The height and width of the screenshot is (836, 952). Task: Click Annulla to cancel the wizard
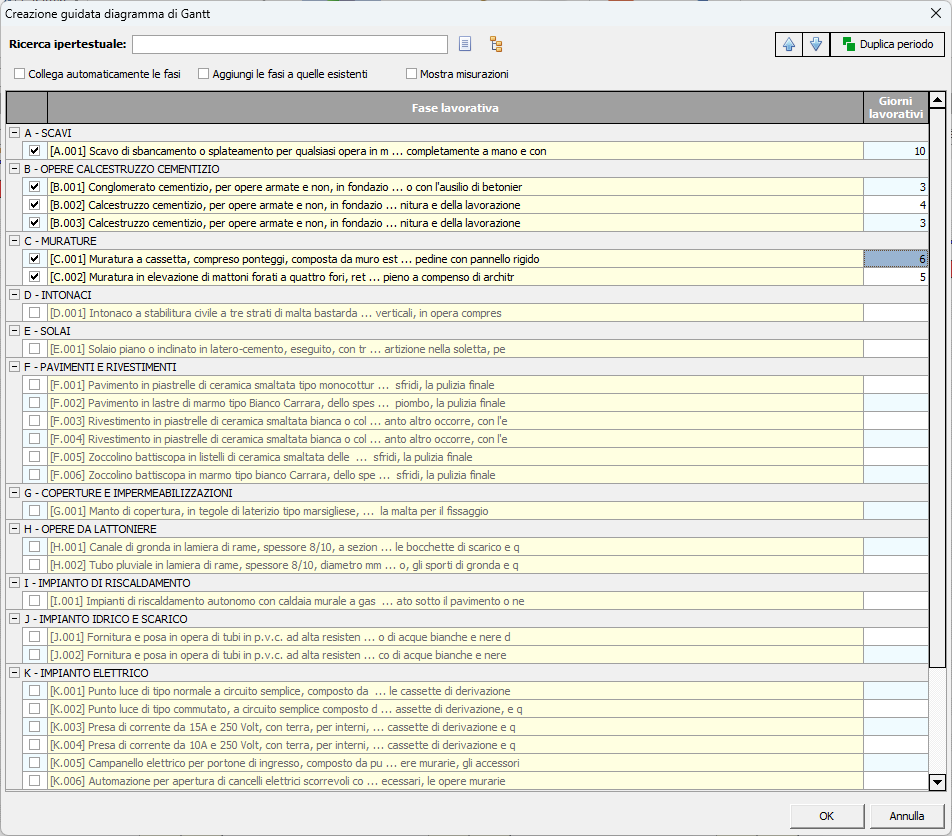[906, 816]
